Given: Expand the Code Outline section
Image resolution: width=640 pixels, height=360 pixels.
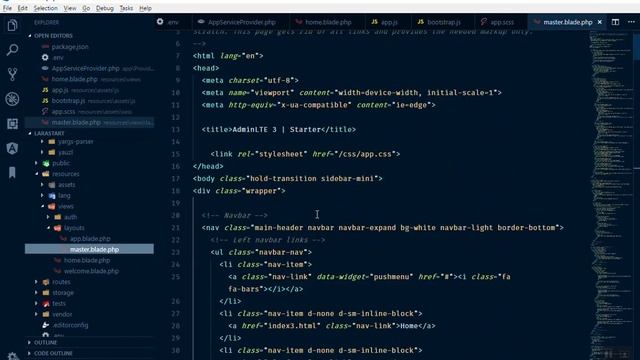Looking at the screenshot, I should (x=53, y=353).
